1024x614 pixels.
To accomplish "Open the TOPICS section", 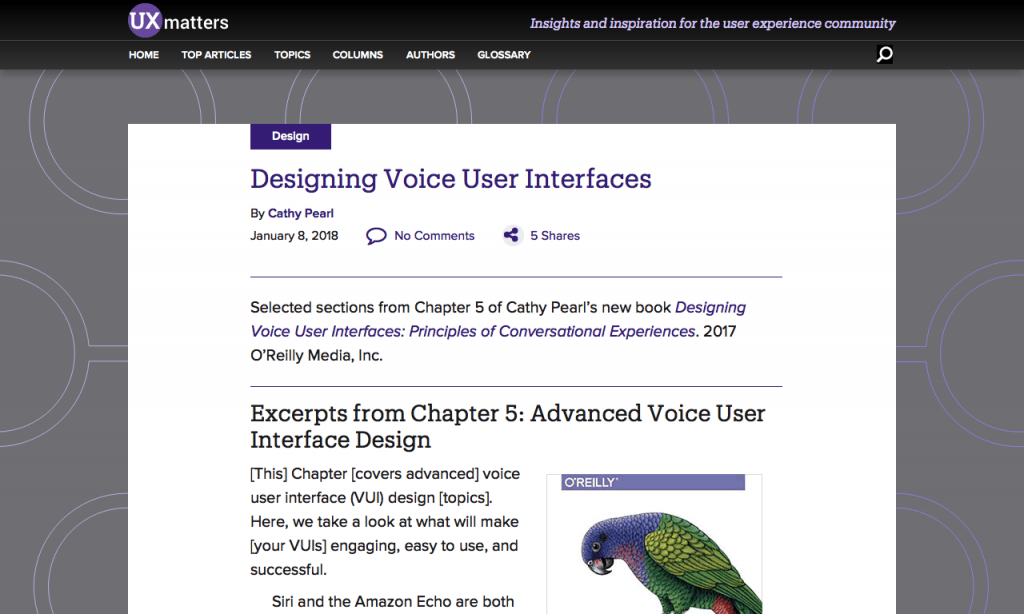I will 292,55.
